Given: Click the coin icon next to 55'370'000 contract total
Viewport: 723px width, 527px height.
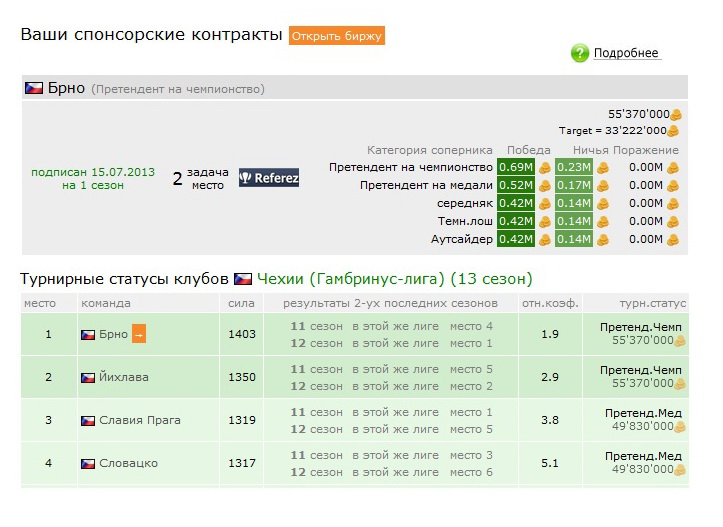Looking at the screenshot, I should [676, 114].
